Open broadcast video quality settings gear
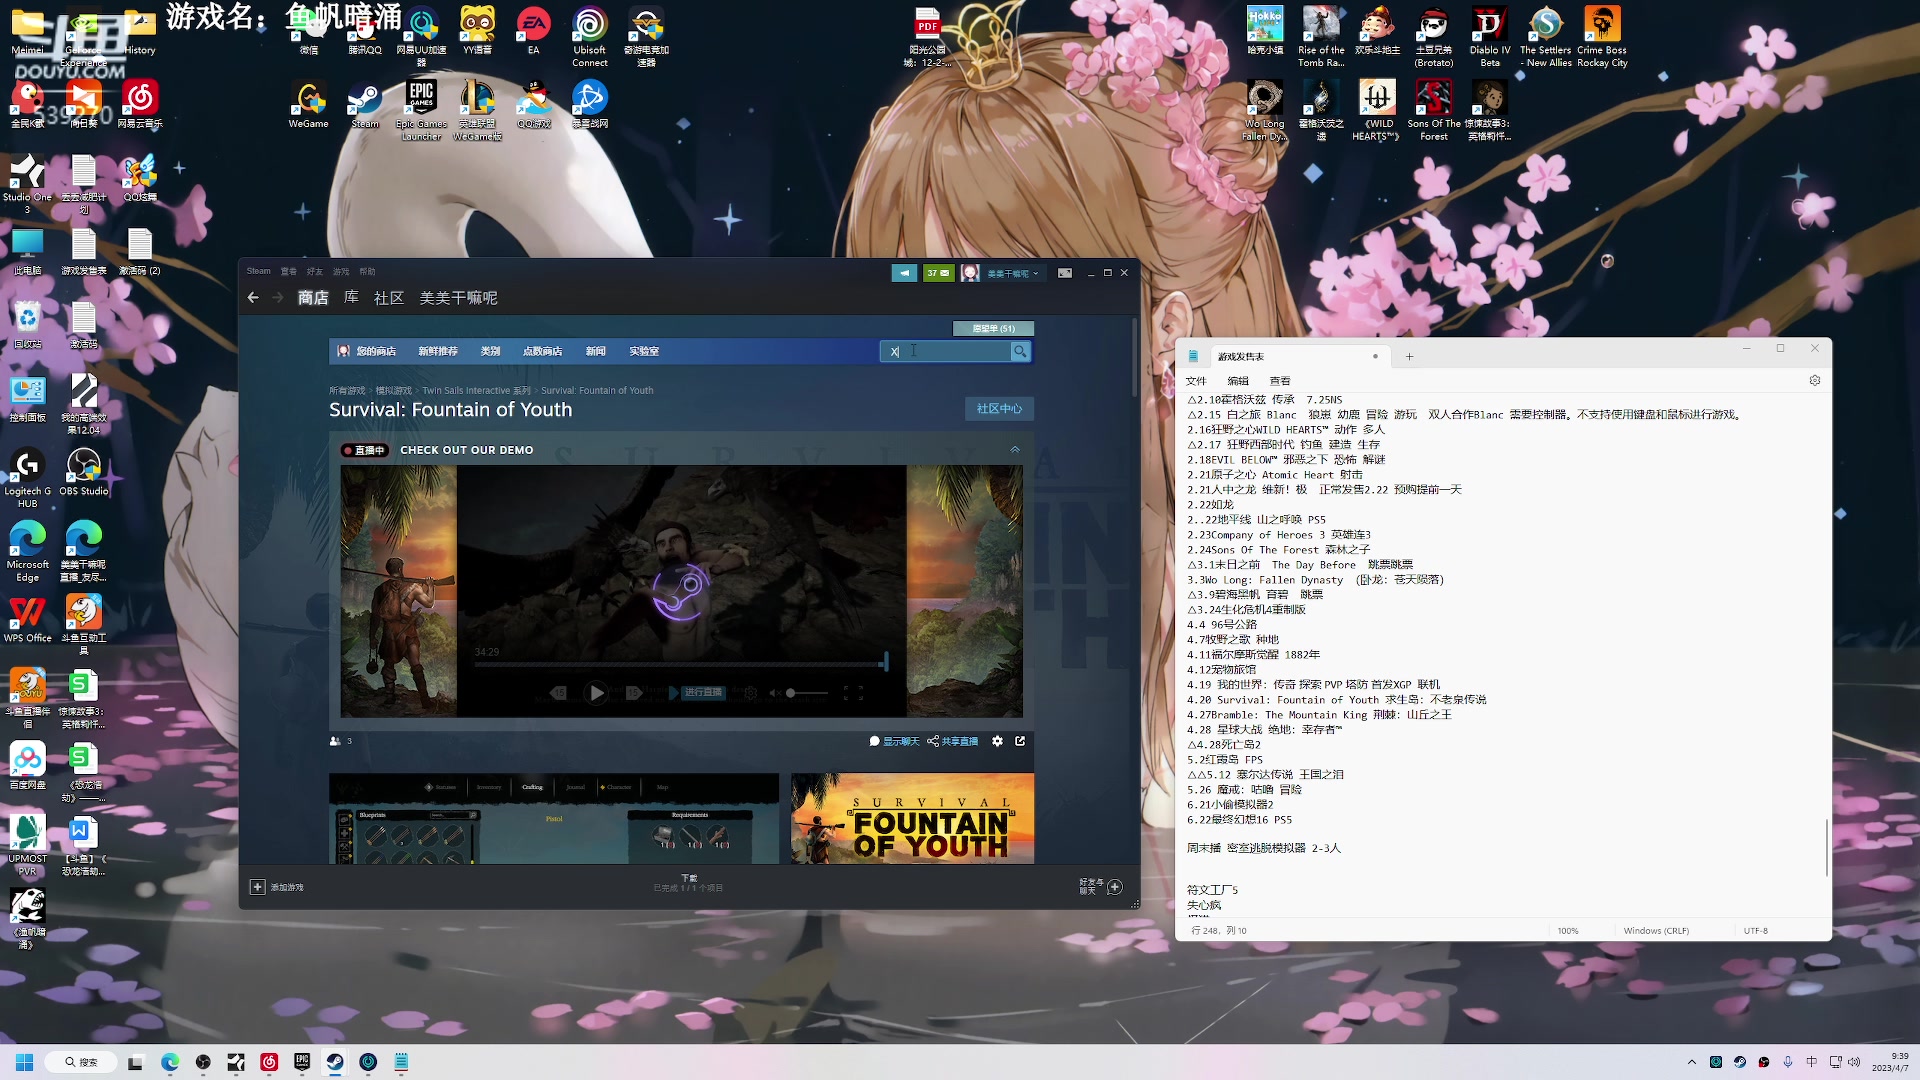Screen dimensions: 1920x1080 tap(750, 693)
